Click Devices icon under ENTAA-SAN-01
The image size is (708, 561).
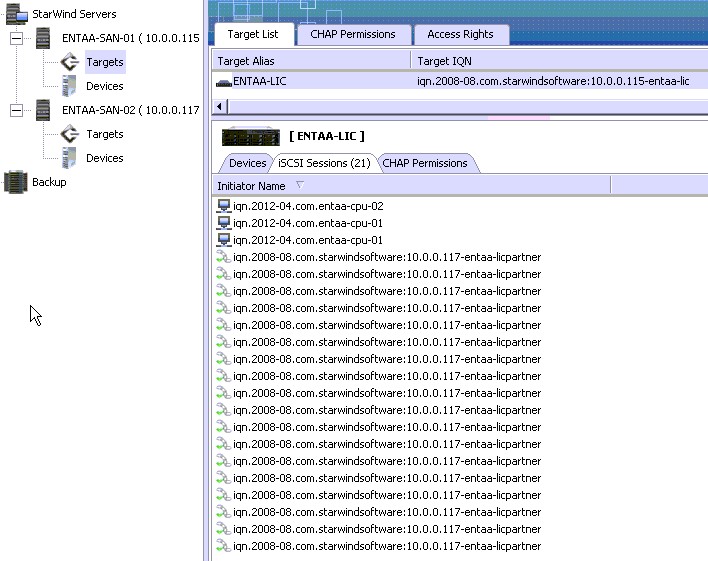(69, 86)
